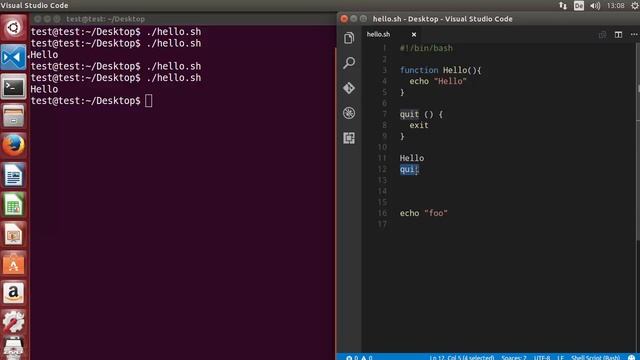Click errors and warnings count in status bar
Image resolution: width=640 pixels, height=360 pixels.
pyautogui.click(x=359, y=357)
